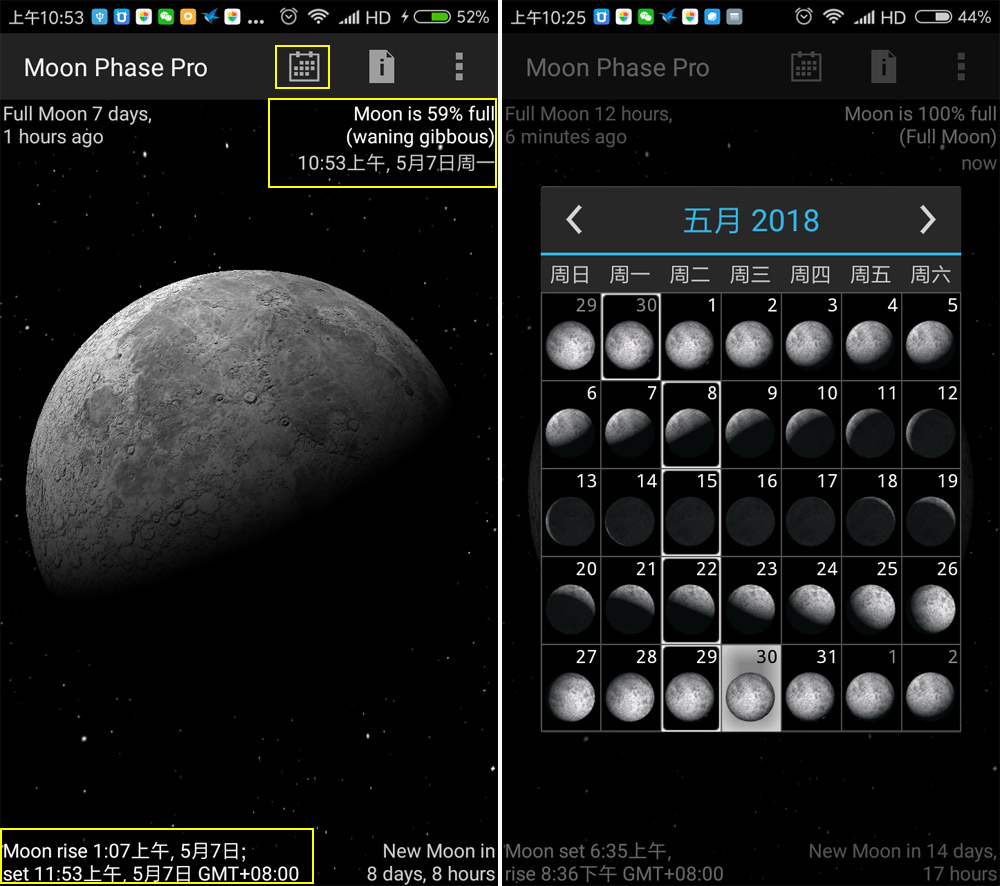This screenshot has height=886, width=1000.
Task: Select May 29 full moon cell
Action: pos(691,688)
